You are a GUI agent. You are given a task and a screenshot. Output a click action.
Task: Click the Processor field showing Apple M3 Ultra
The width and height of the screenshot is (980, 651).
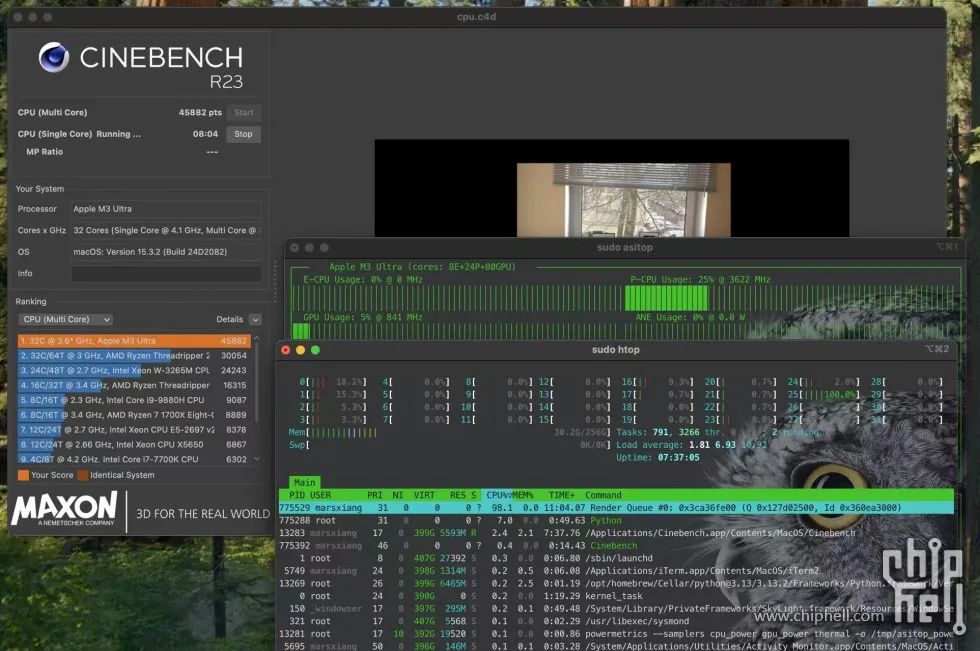(166, 209)
